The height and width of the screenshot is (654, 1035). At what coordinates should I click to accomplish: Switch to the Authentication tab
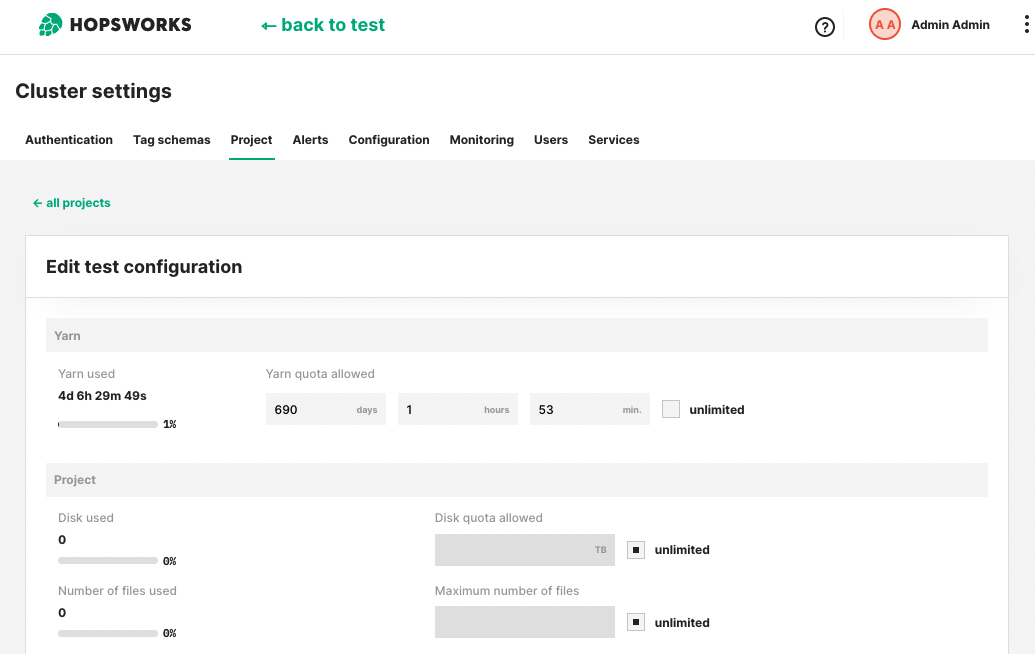(x=69, y=140)
